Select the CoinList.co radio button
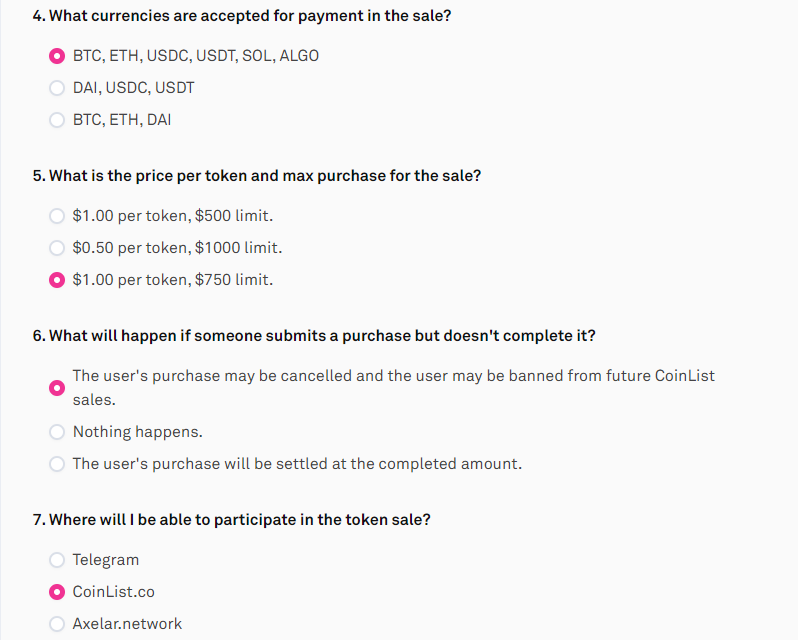The image size is (798, 640). [x=56, y=592]
